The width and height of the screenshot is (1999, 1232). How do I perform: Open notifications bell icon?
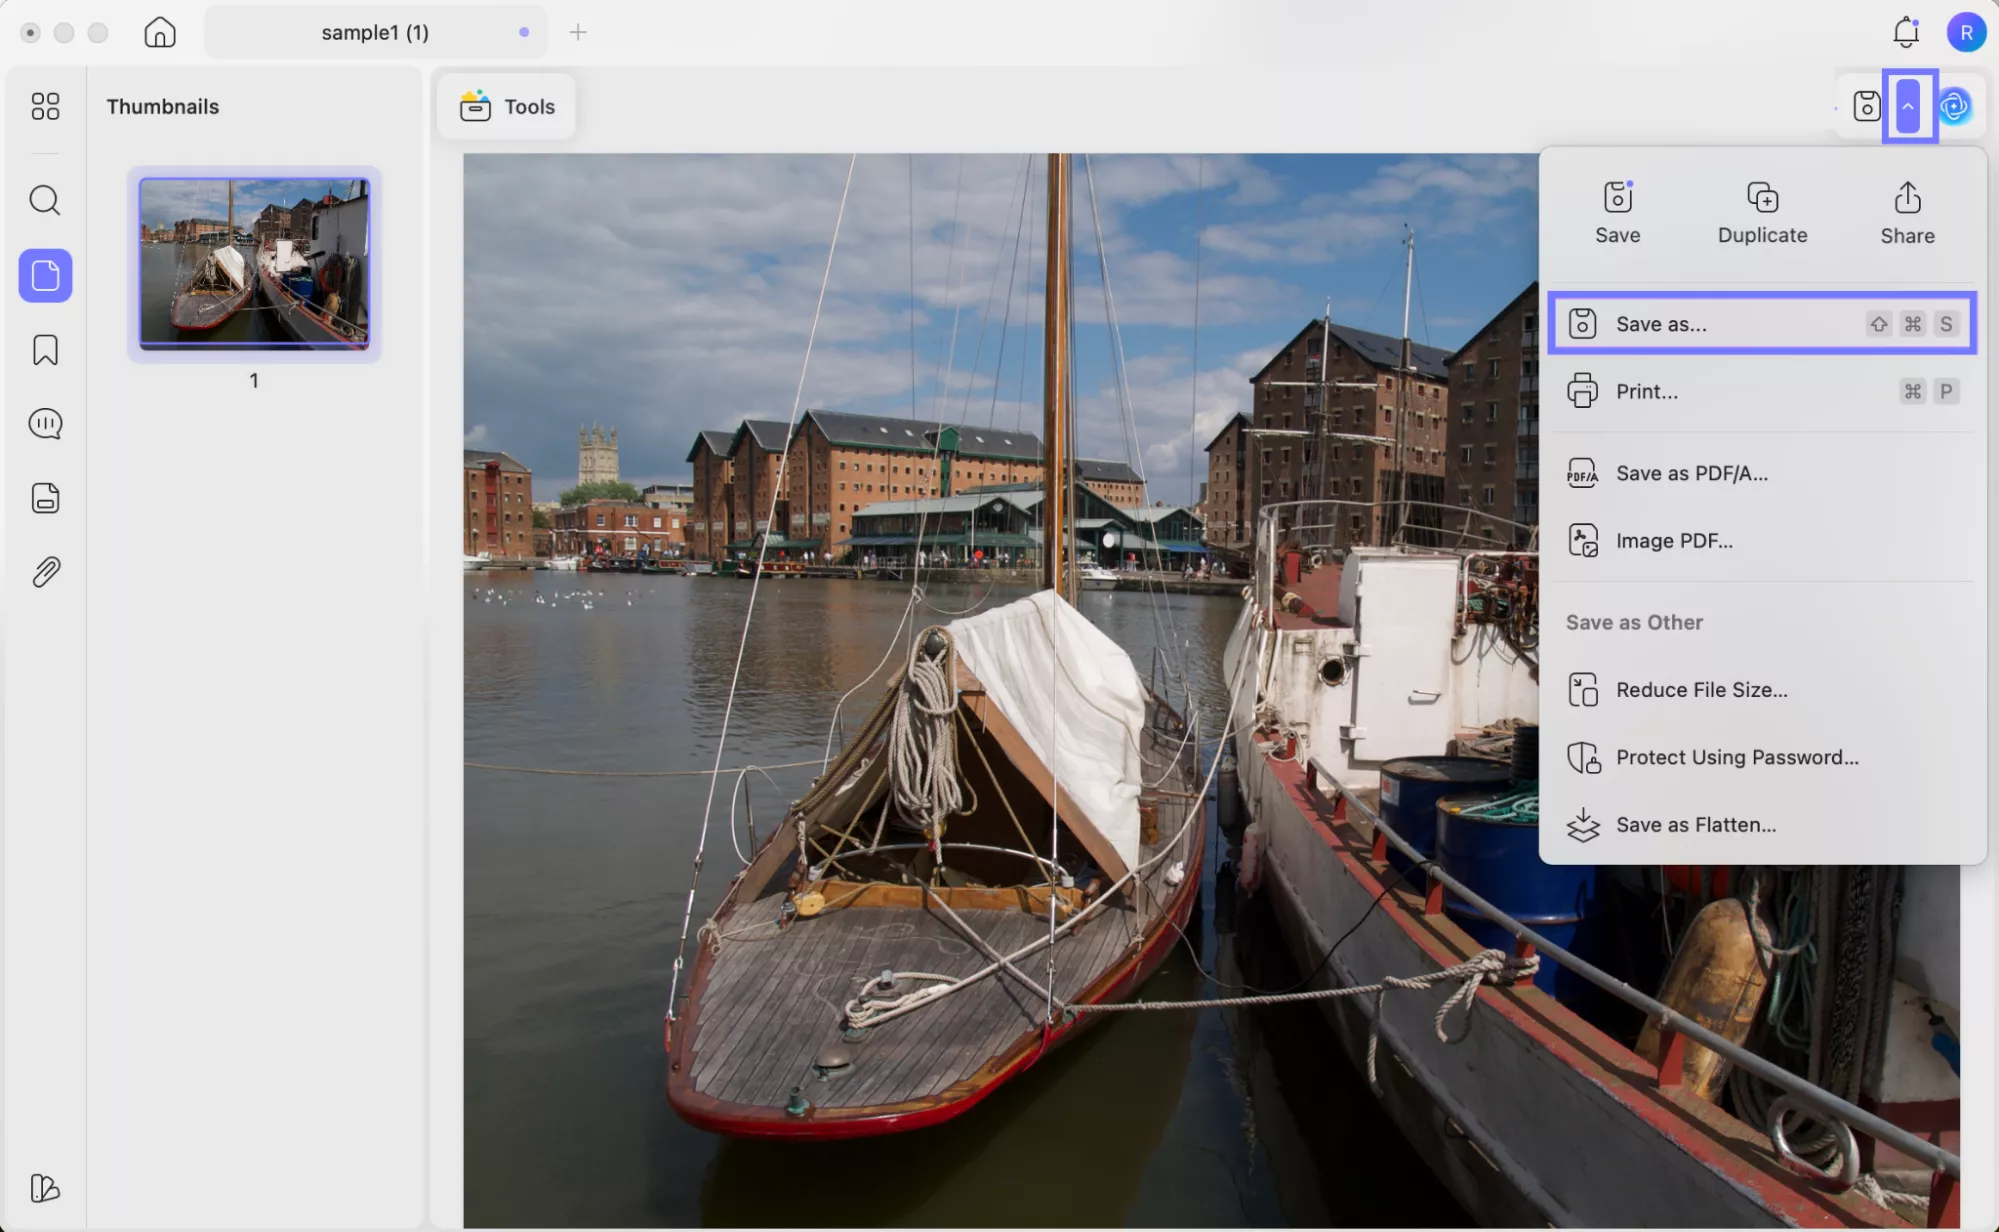(x=1906, y=32)
